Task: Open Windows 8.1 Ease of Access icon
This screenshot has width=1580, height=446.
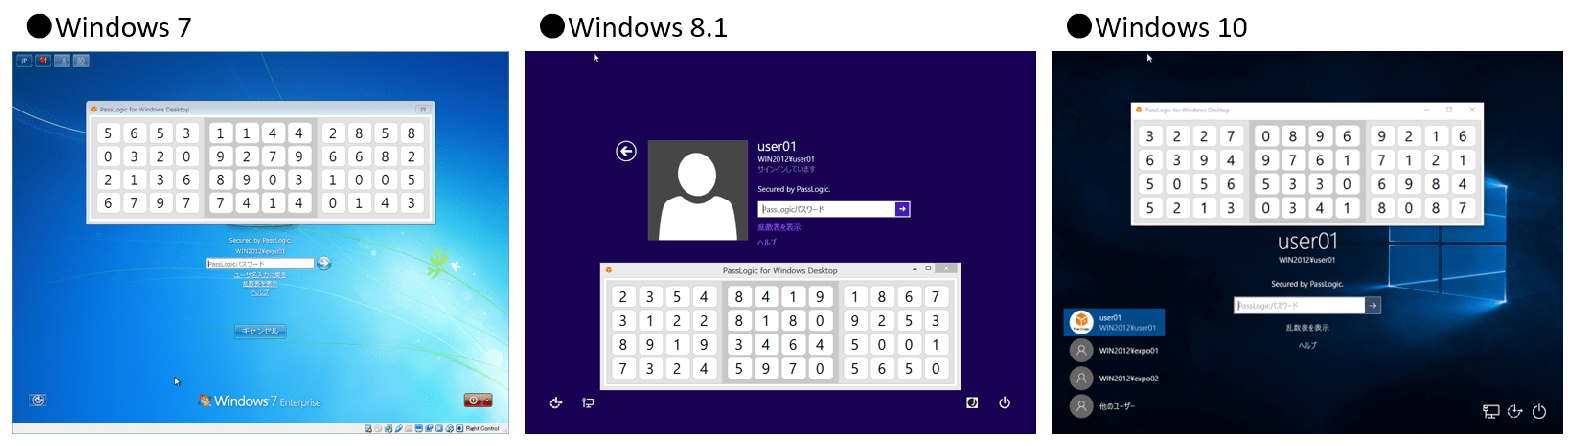Action: point(556,403)
